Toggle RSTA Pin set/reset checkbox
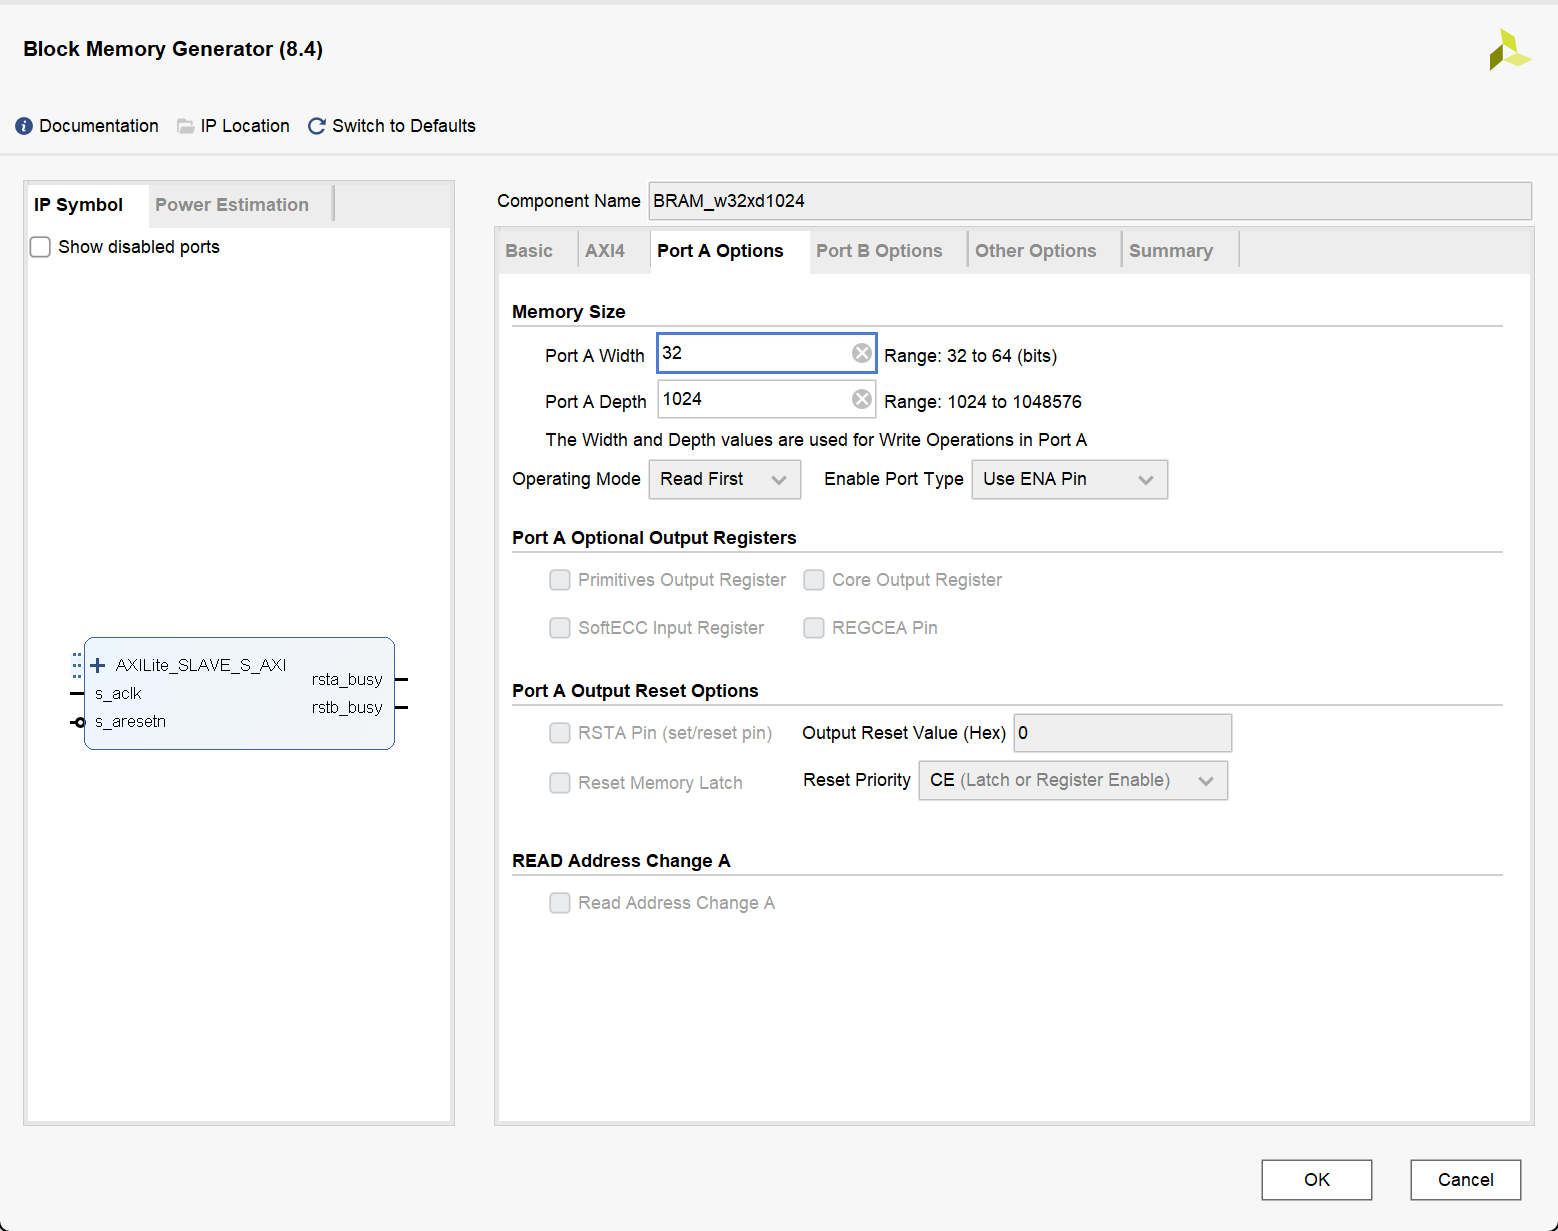 point(560,733)
